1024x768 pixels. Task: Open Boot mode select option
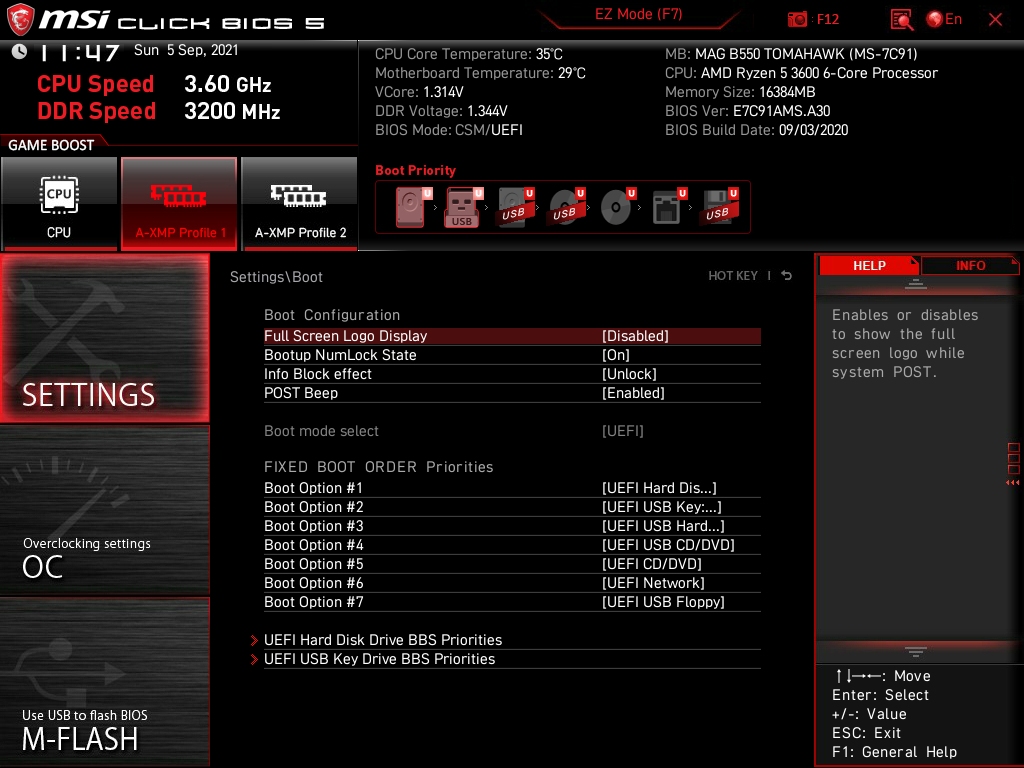point(512,431)
